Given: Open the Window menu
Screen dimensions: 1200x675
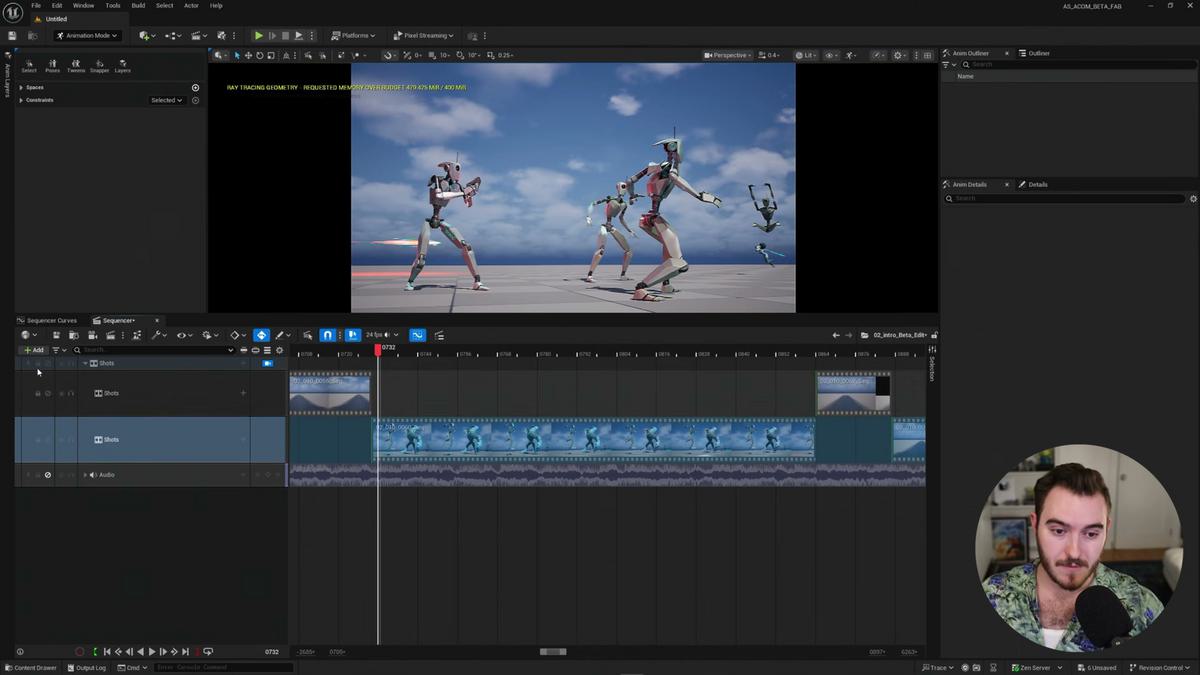Looking at the screenshot, I should [x=82, y=5].
